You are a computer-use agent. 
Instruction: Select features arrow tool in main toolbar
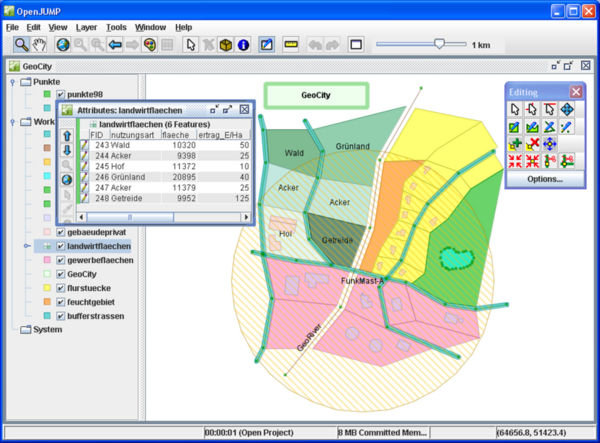191,45
